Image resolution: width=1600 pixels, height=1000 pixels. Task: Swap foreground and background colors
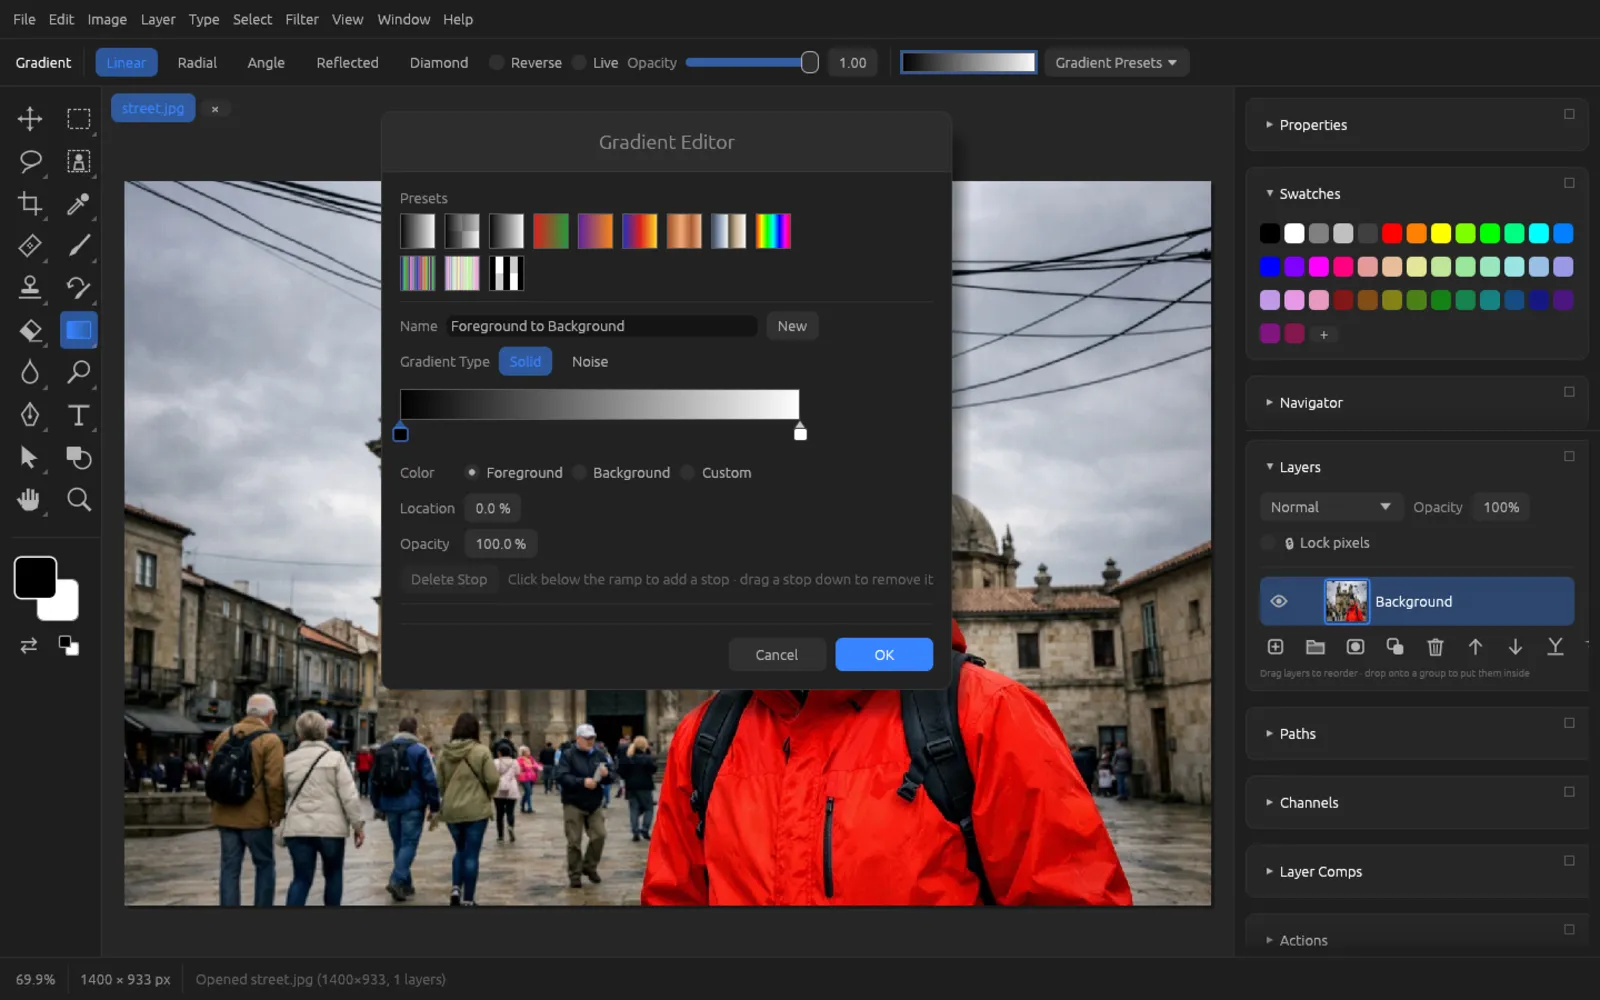click(29, 646)
